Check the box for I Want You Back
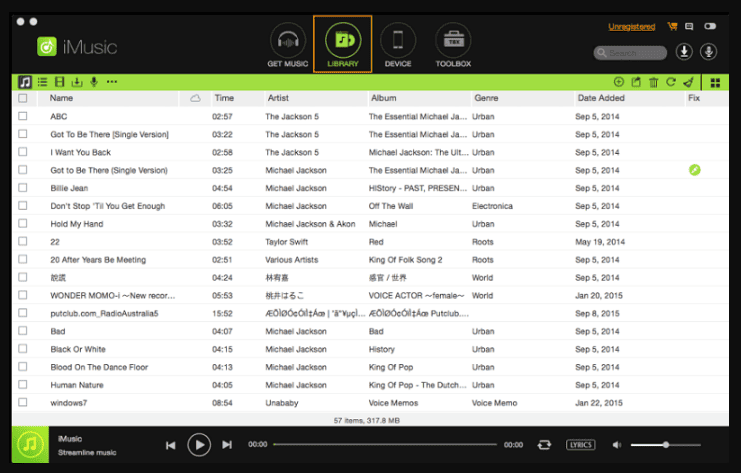This screenshot has width=741, height=473. coord(22,152)
